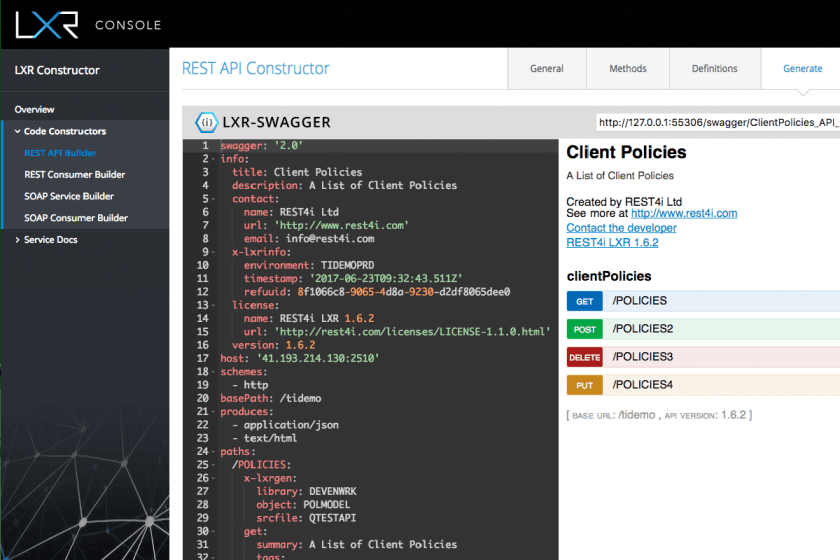
Task: Click the GET method badge
Action: [585, 301]
